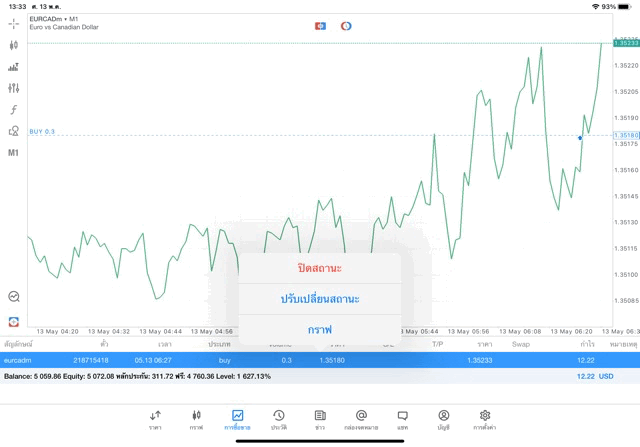Switch to the บัญชี accounts tab
Viewport: 640px width, 447px height.
coord(443,419)
